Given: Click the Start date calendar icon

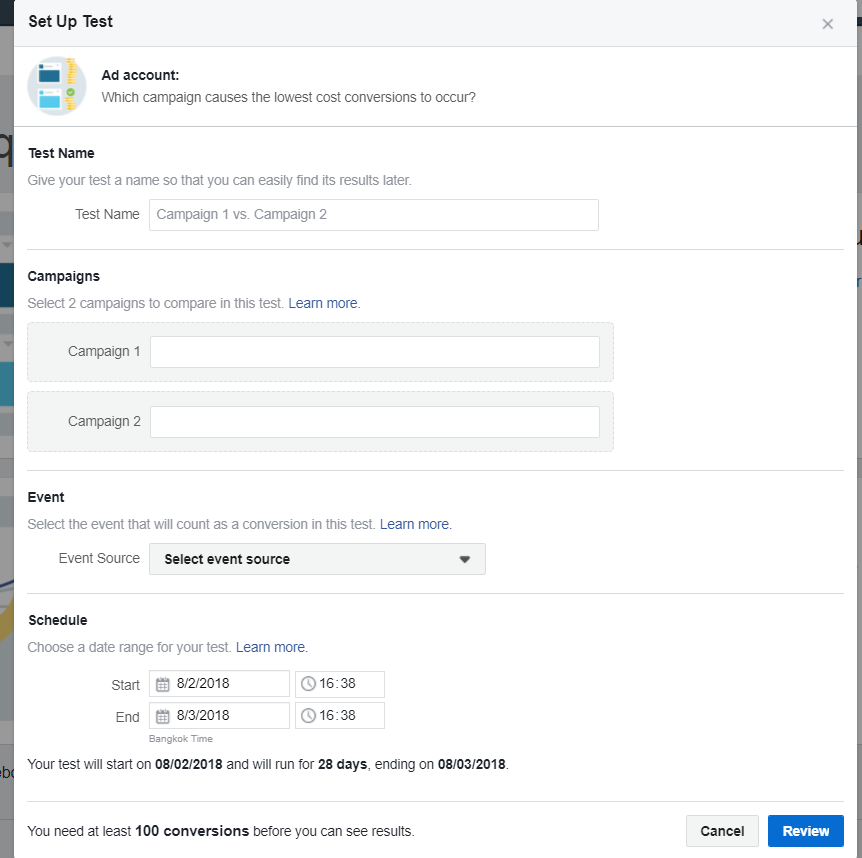Looking at the screenshot, I should pyautogui.click(x=164, y=685).
